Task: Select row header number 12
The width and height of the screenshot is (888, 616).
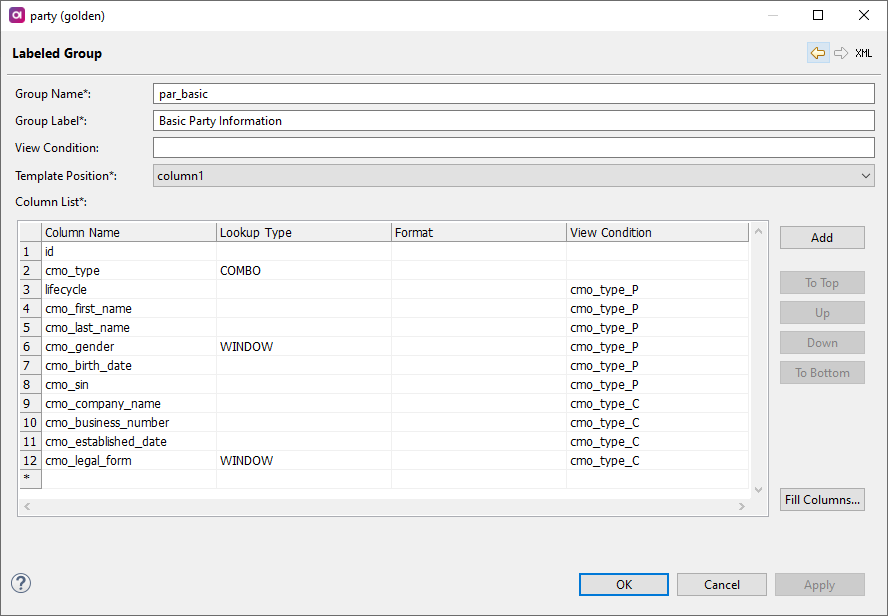Action: click(x=30, y=461)
